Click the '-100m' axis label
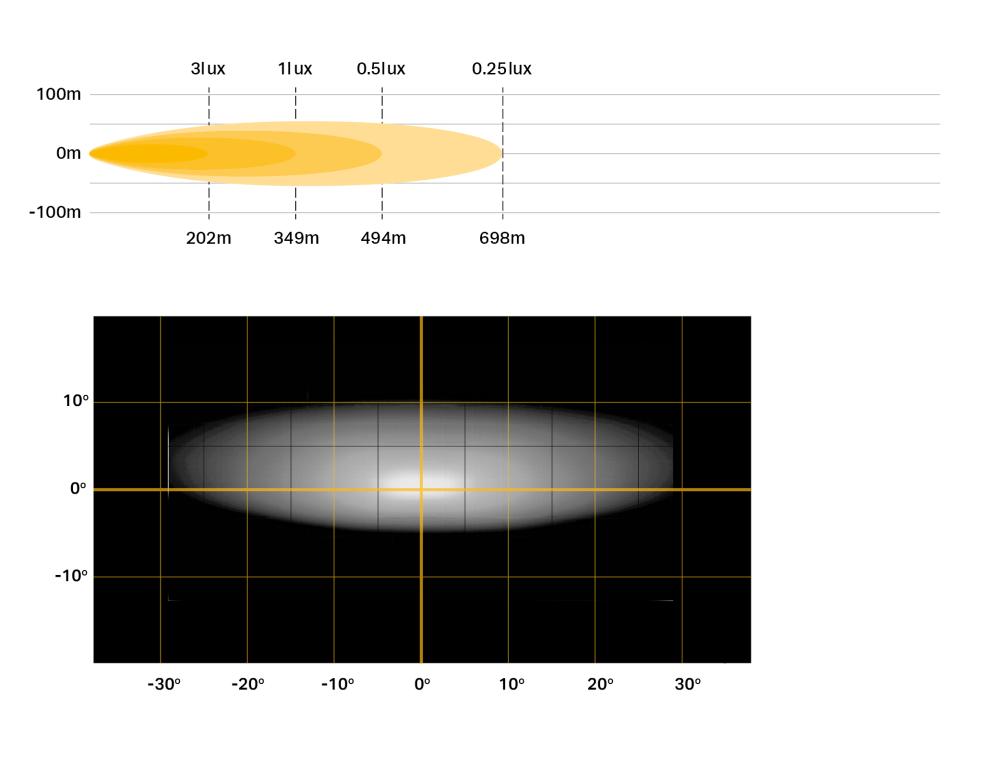This screenshot has height=765, width=1000. [55, 212]
